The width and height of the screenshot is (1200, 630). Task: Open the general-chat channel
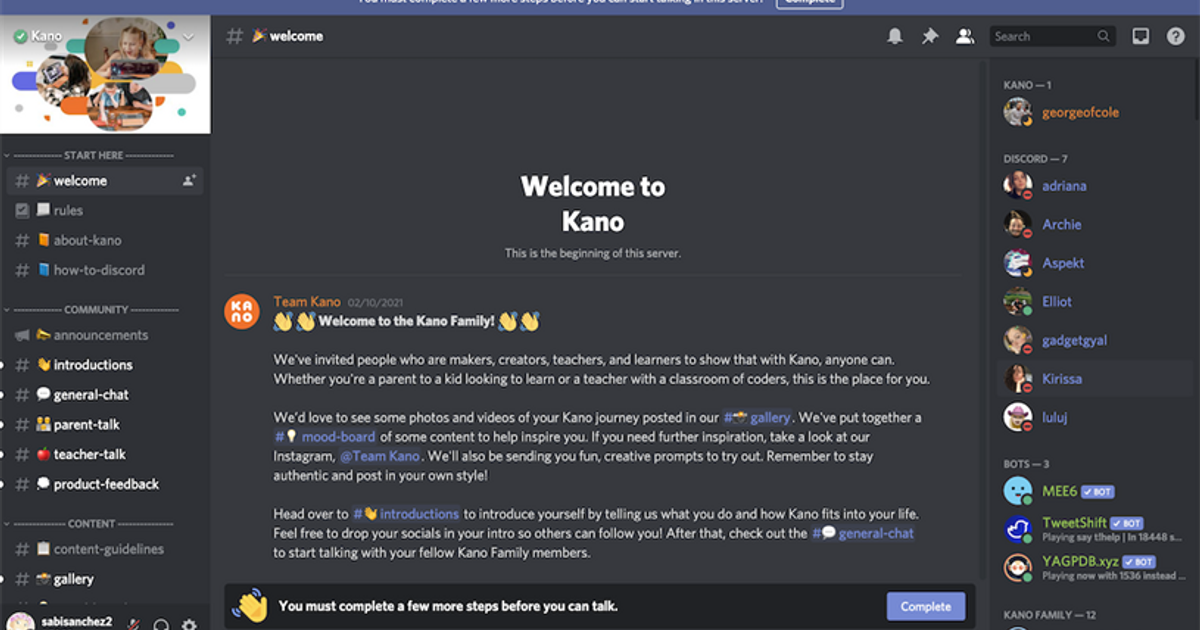point(91,395)
